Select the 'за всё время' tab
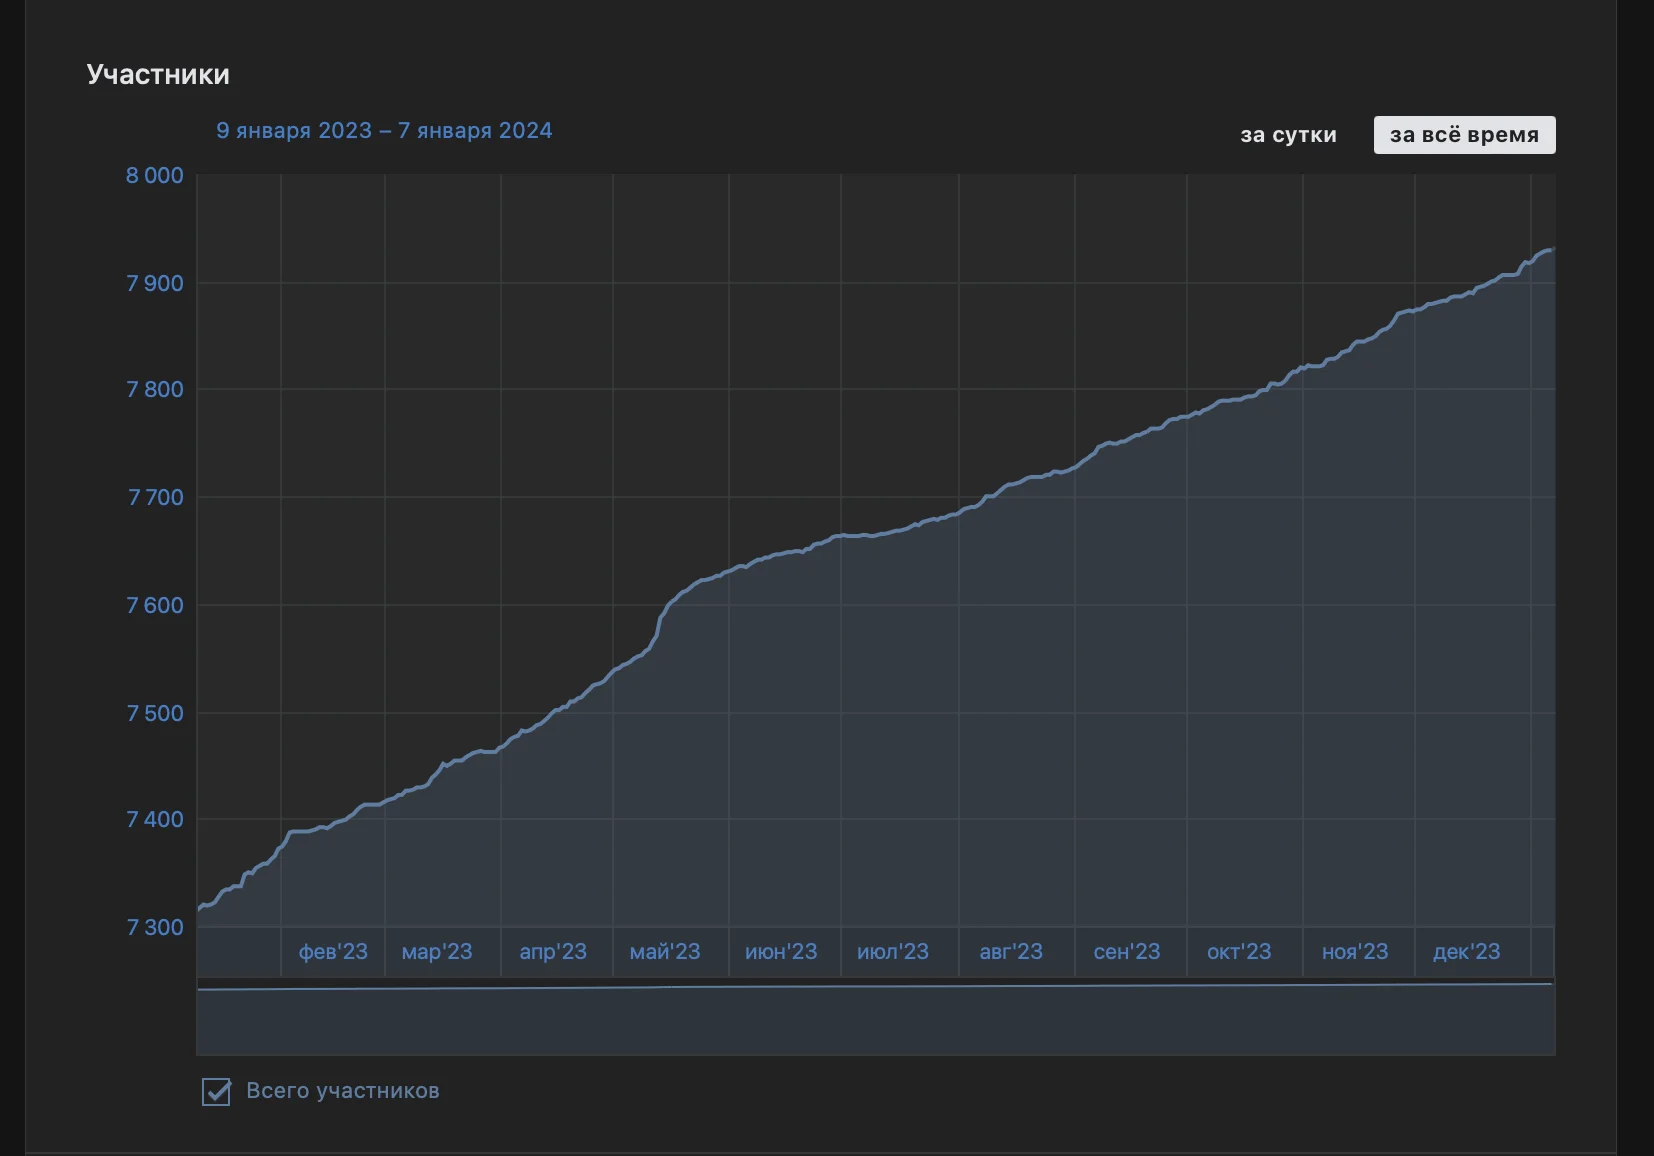Screen dimensions: 1654x1156 click(x=1464, y=135)
